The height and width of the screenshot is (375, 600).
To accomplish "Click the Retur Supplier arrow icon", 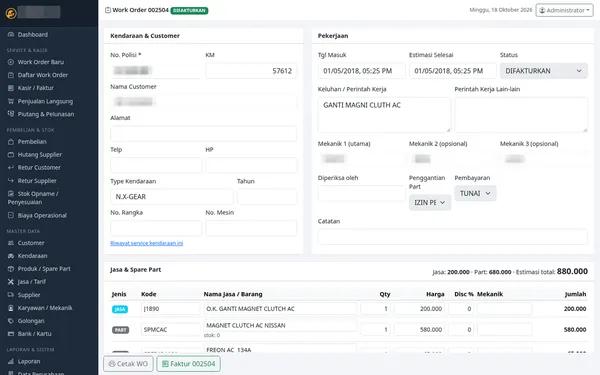I will pyautogui.click(x=11, y=181).
